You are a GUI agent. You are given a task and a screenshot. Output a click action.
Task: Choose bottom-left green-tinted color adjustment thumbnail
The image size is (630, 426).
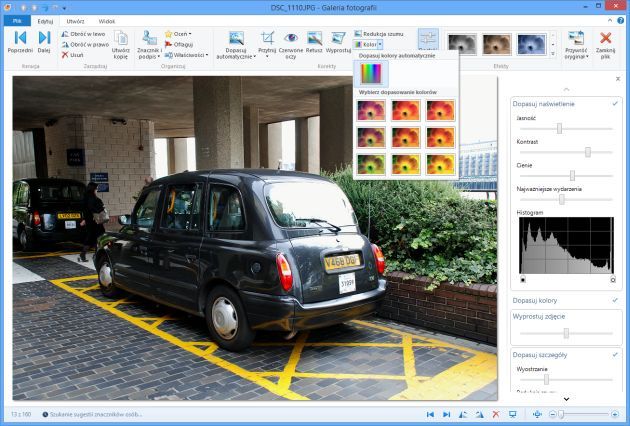pos(371,164)
